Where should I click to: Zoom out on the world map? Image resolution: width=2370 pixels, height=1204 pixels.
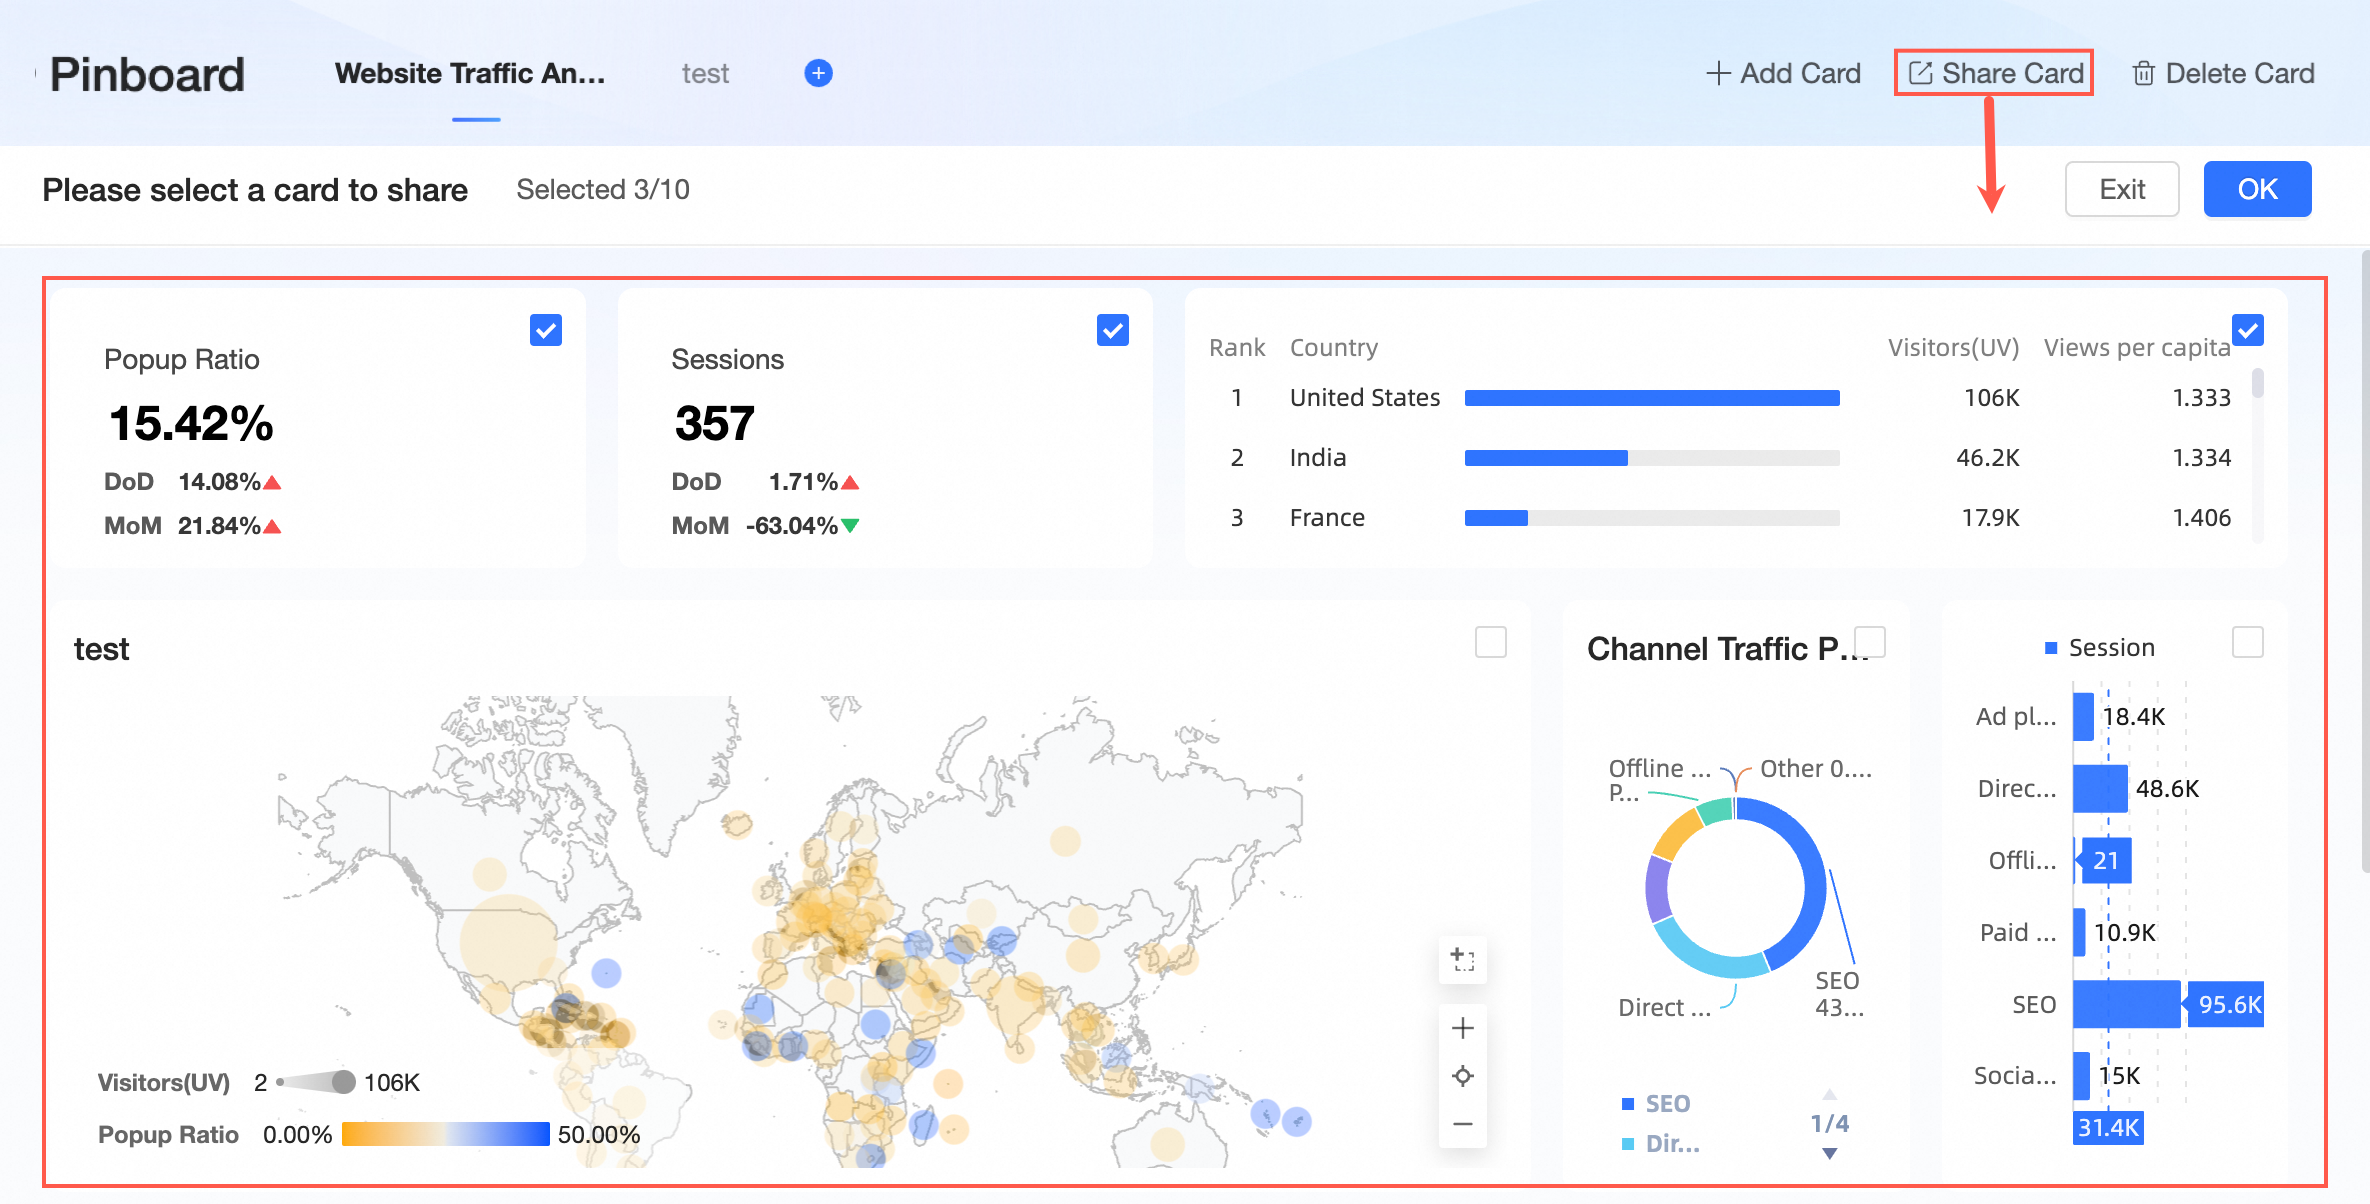click(x=1462, y=1124)
